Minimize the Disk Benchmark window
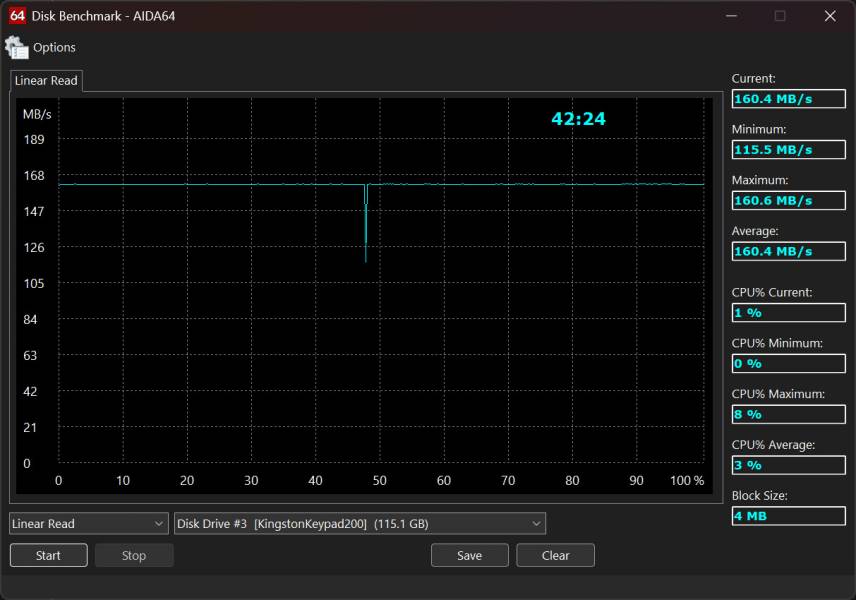Viewport: 856px width, 600px height. [732, 16]
